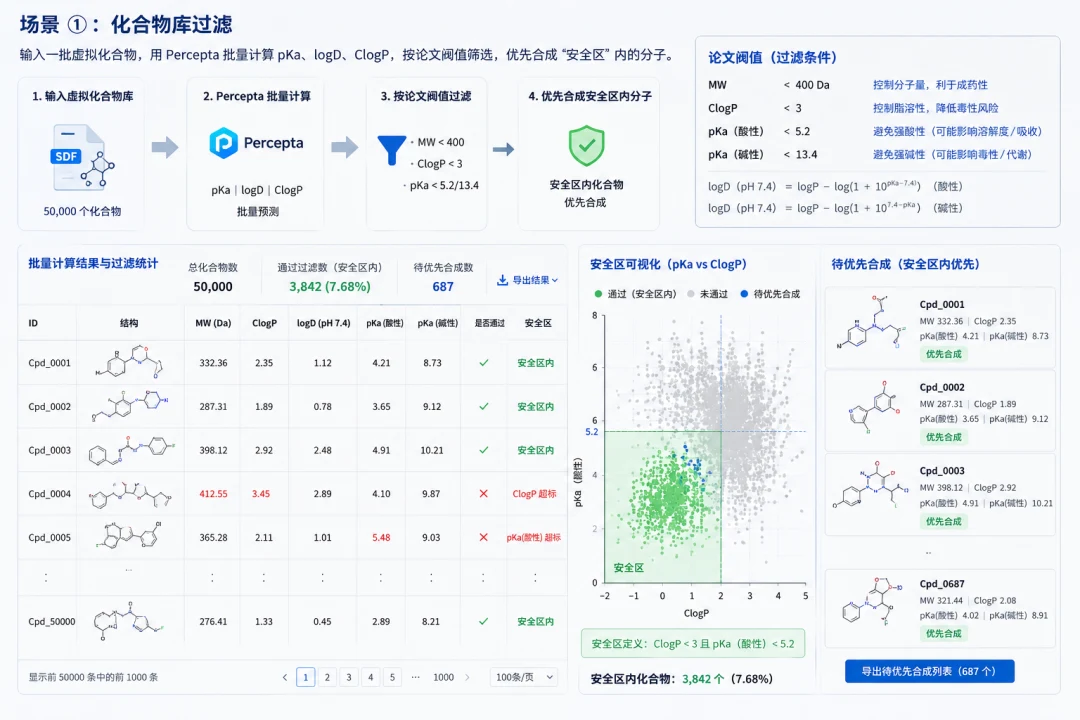Click the 5.2 threshold label on plot

(x=592, y=432)
